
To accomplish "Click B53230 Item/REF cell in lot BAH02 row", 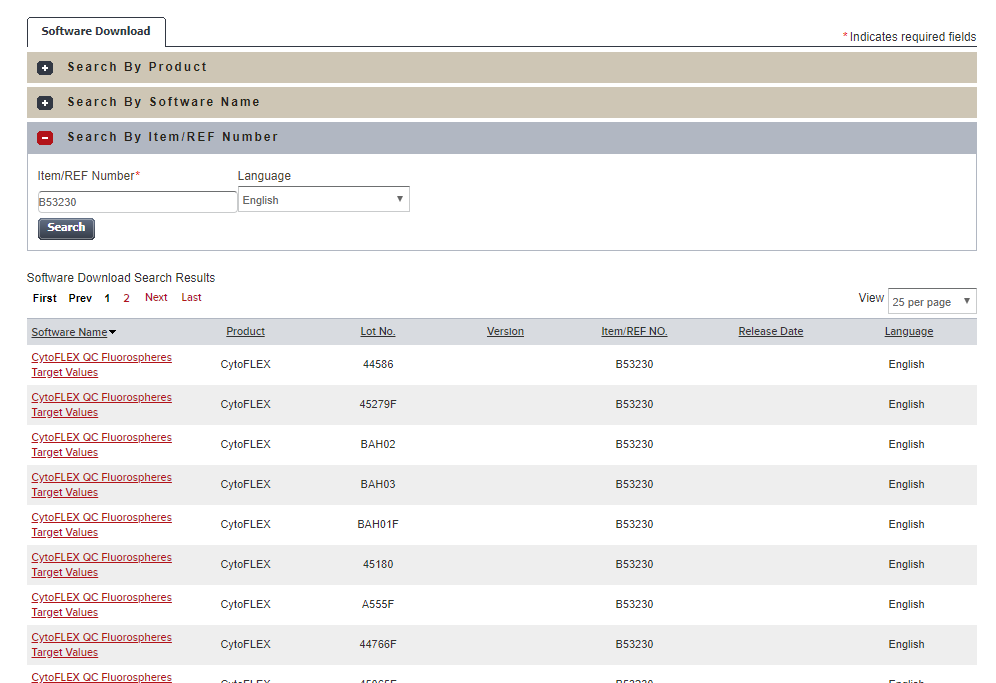I will pyautogui.click(x=635, y=445).
